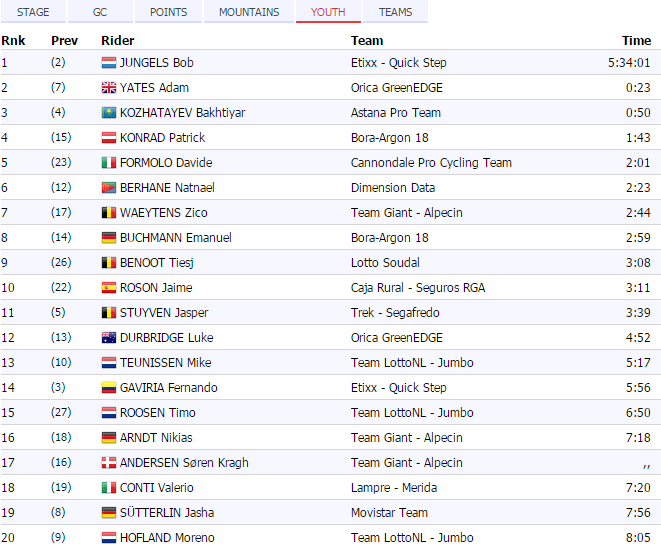Click the British flag next to YATES Adam
The image size is (661, 548).
tap(109, 88)
